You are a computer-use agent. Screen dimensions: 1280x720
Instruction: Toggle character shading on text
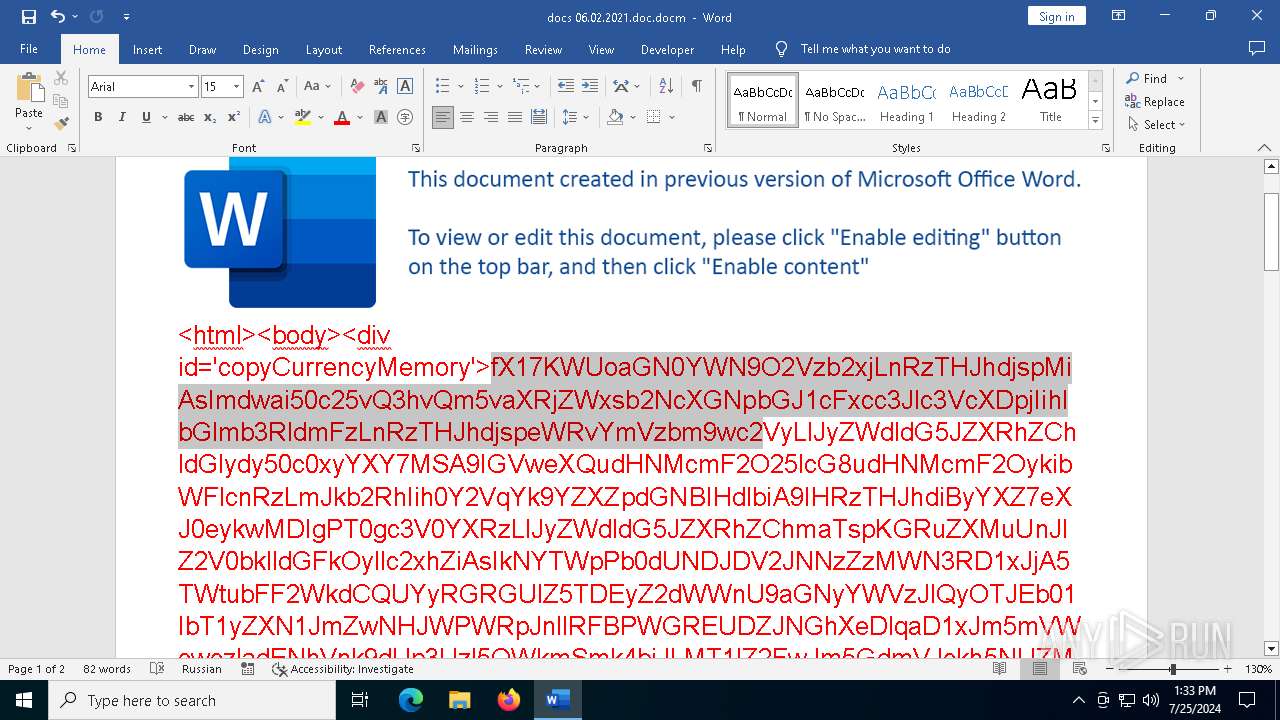point(381,117)
